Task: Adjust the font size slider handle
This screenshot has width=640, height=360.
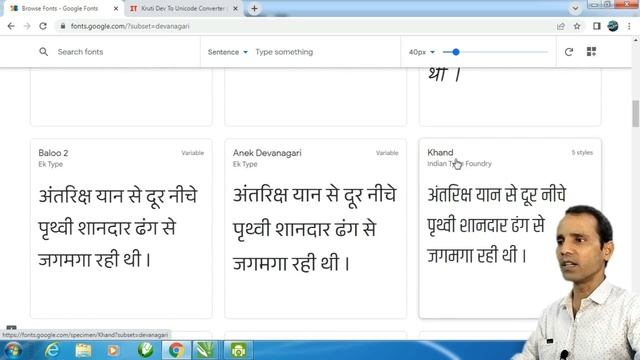Action: (x=456, y=52)
